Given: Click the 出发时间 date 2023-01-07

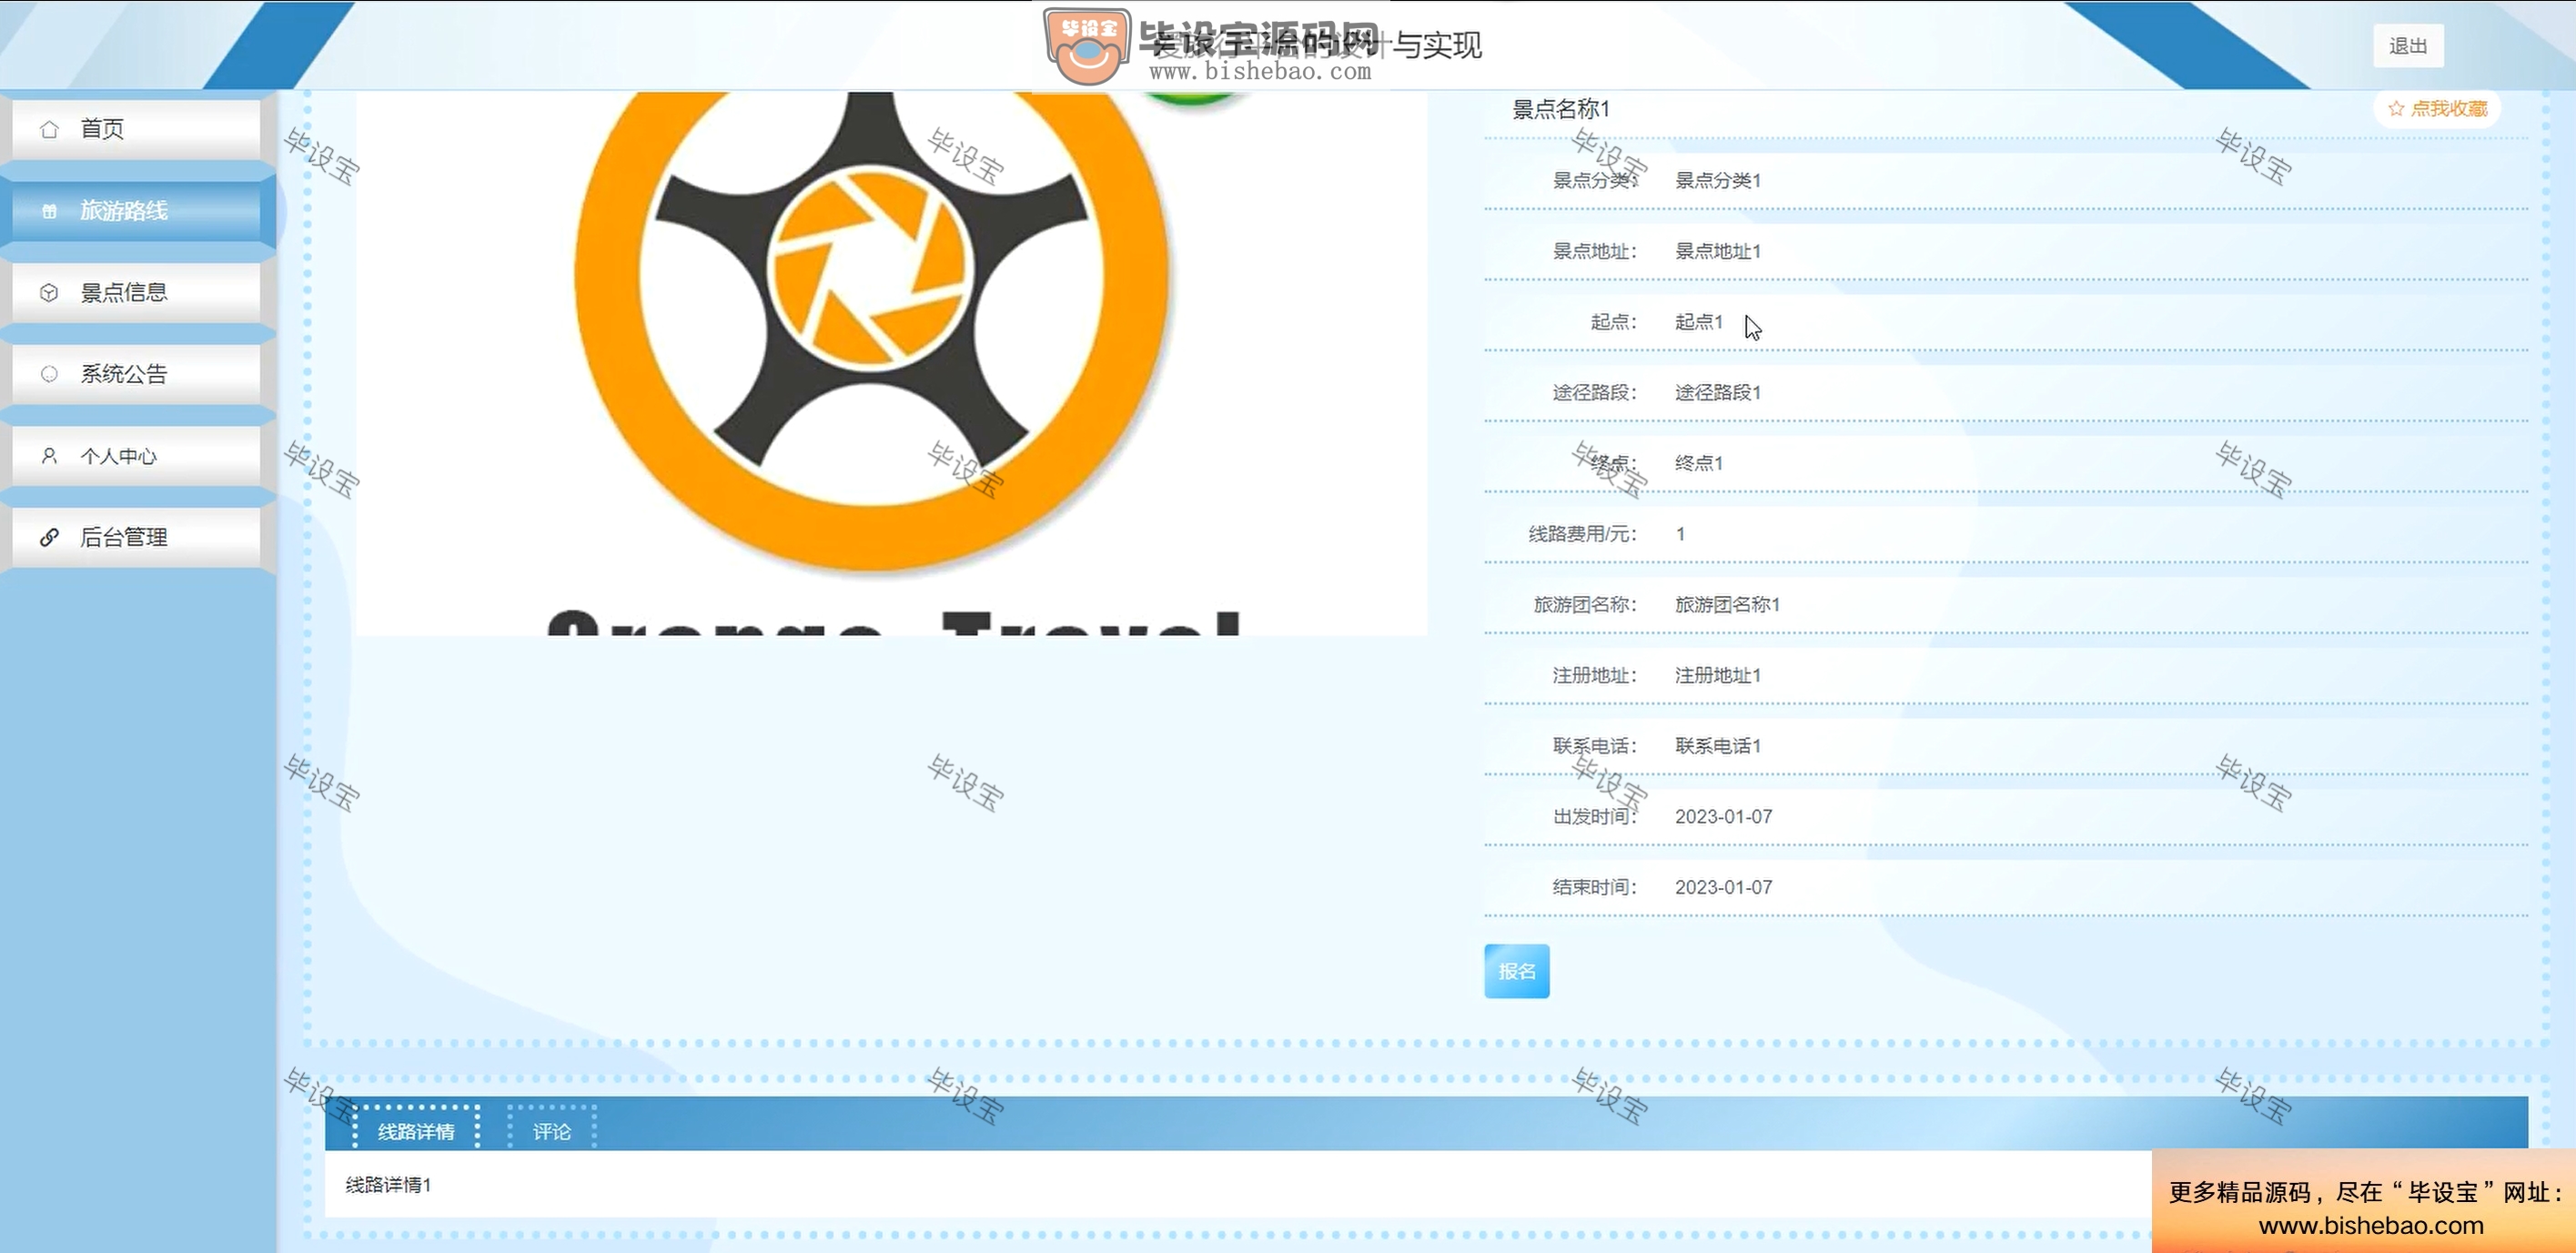Looking at the screenshot, I should [1723, 817].
